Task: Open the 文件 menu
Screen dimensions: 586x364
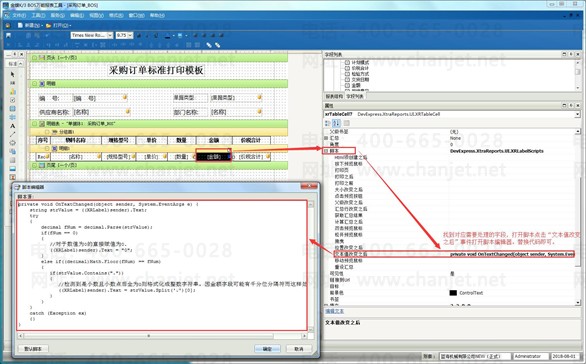Action: coord(19,15)
